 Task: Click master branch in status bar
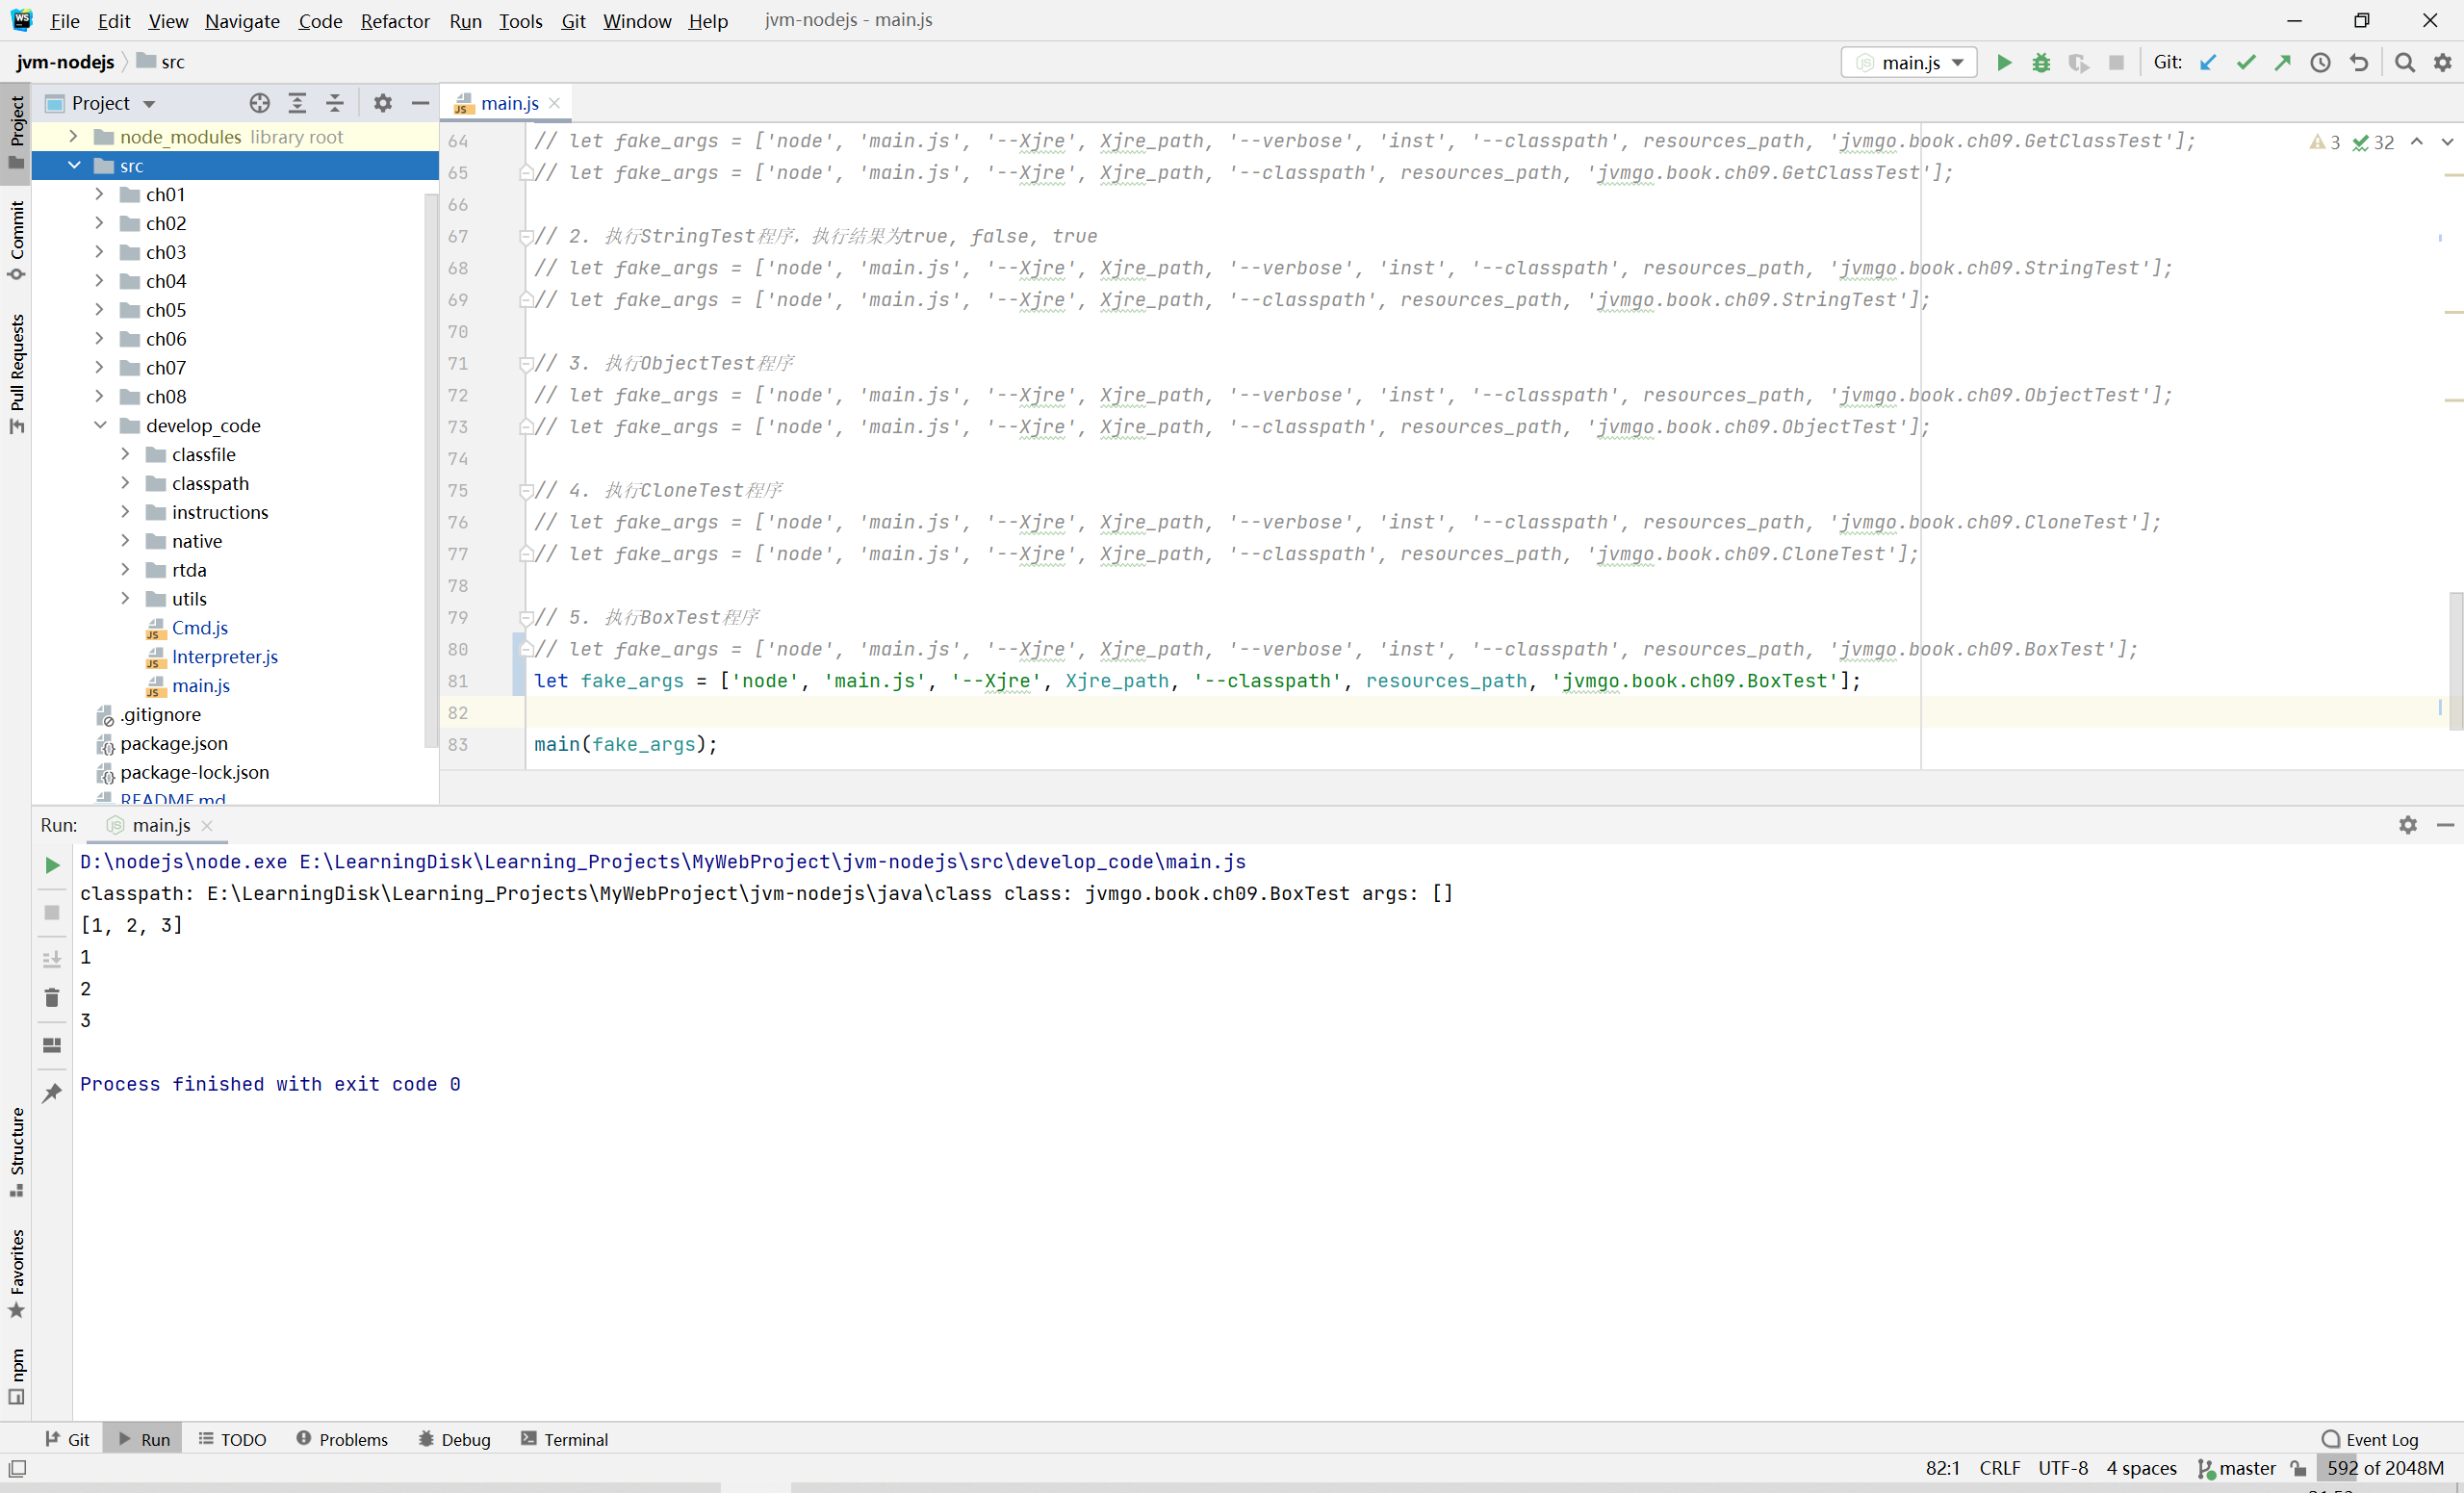2237,1468
